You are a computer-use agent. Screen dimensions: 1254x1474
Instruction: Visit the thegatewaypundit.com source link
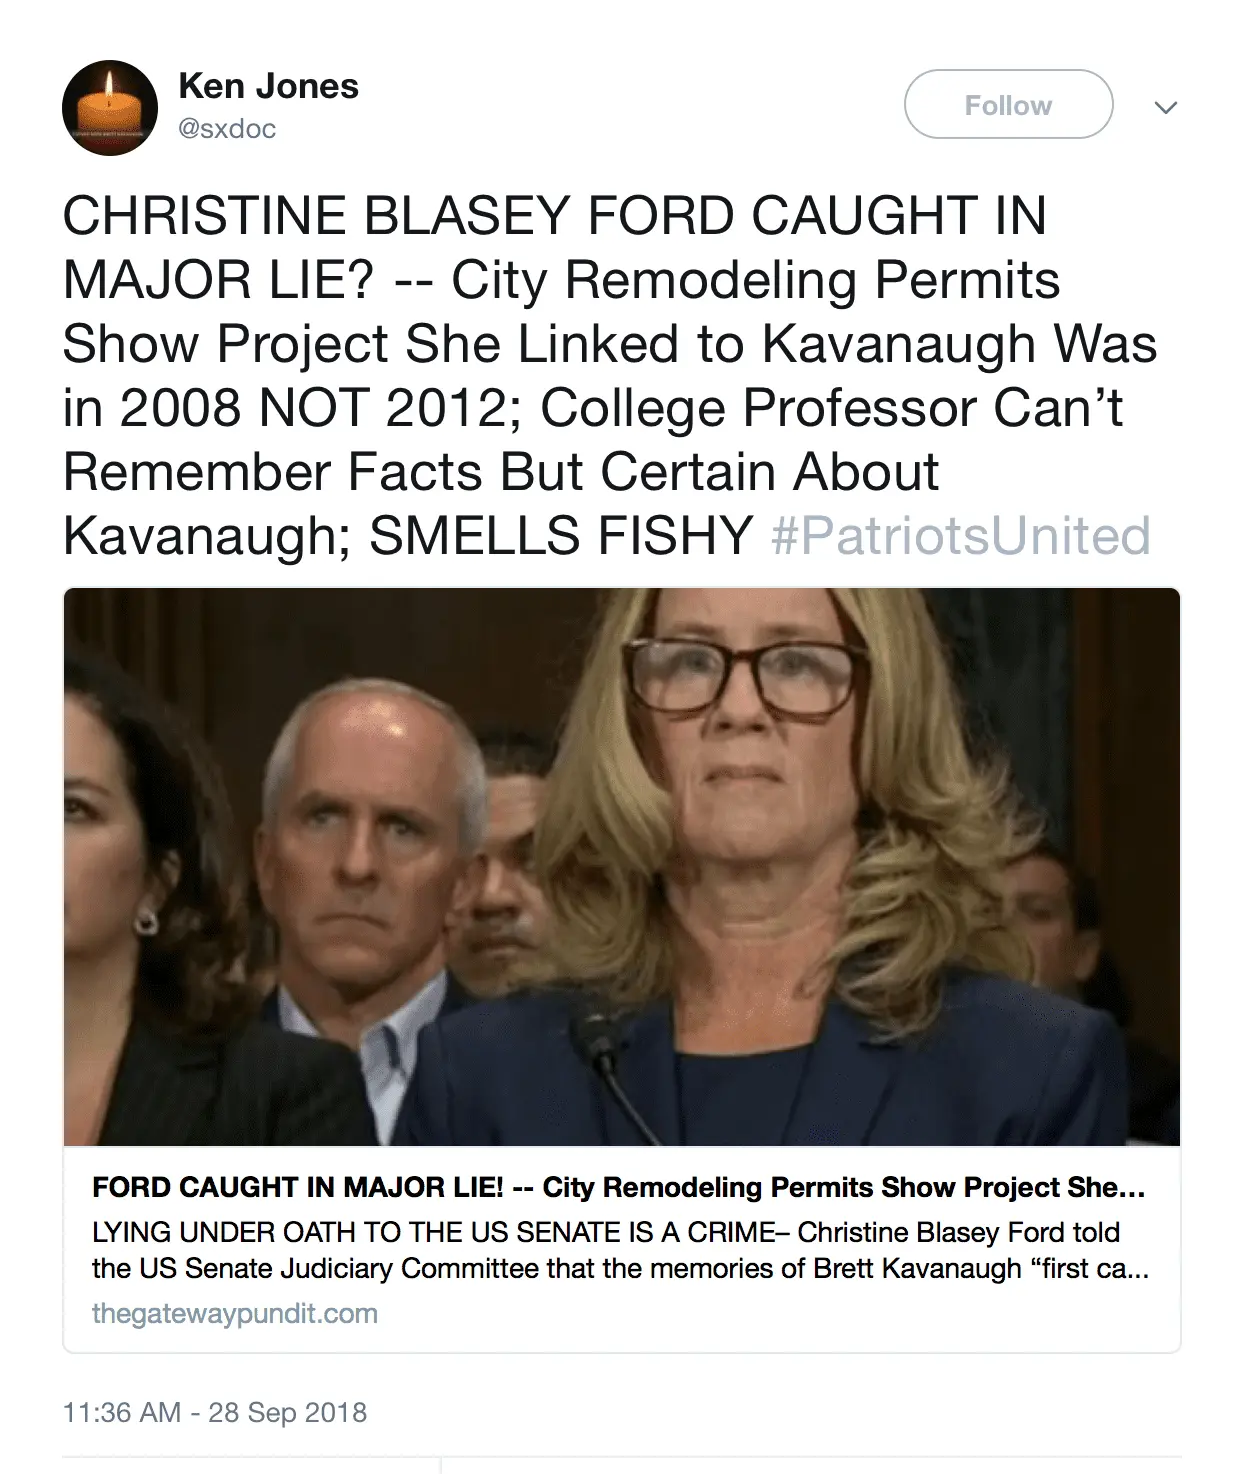pyautogui.click(x=235, y=1313)
